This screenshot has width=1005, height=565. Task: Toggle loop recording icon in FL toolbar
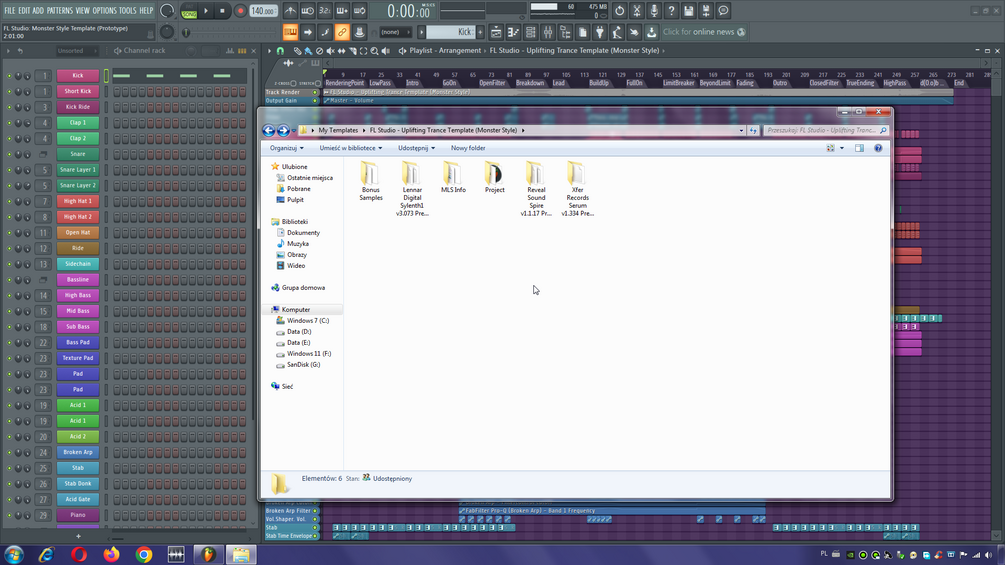(360, 11)
